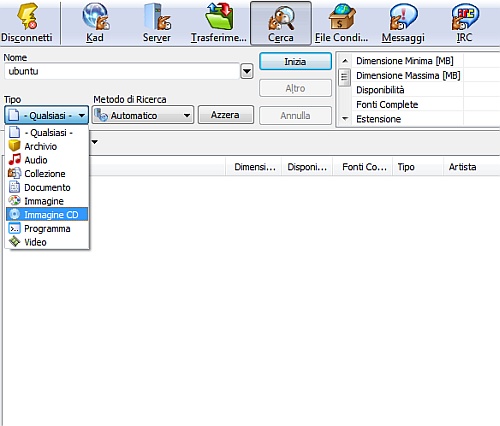Start the search with Inizia button
The image size is (500, 426).
click(x=295, y=62)
